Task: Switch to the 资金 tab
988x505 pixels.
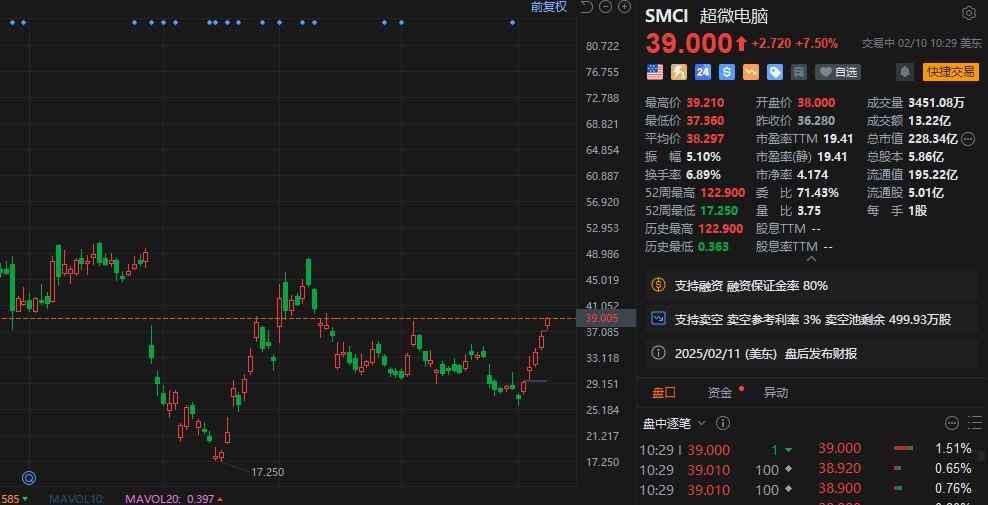Action: [x=720, y=393]
